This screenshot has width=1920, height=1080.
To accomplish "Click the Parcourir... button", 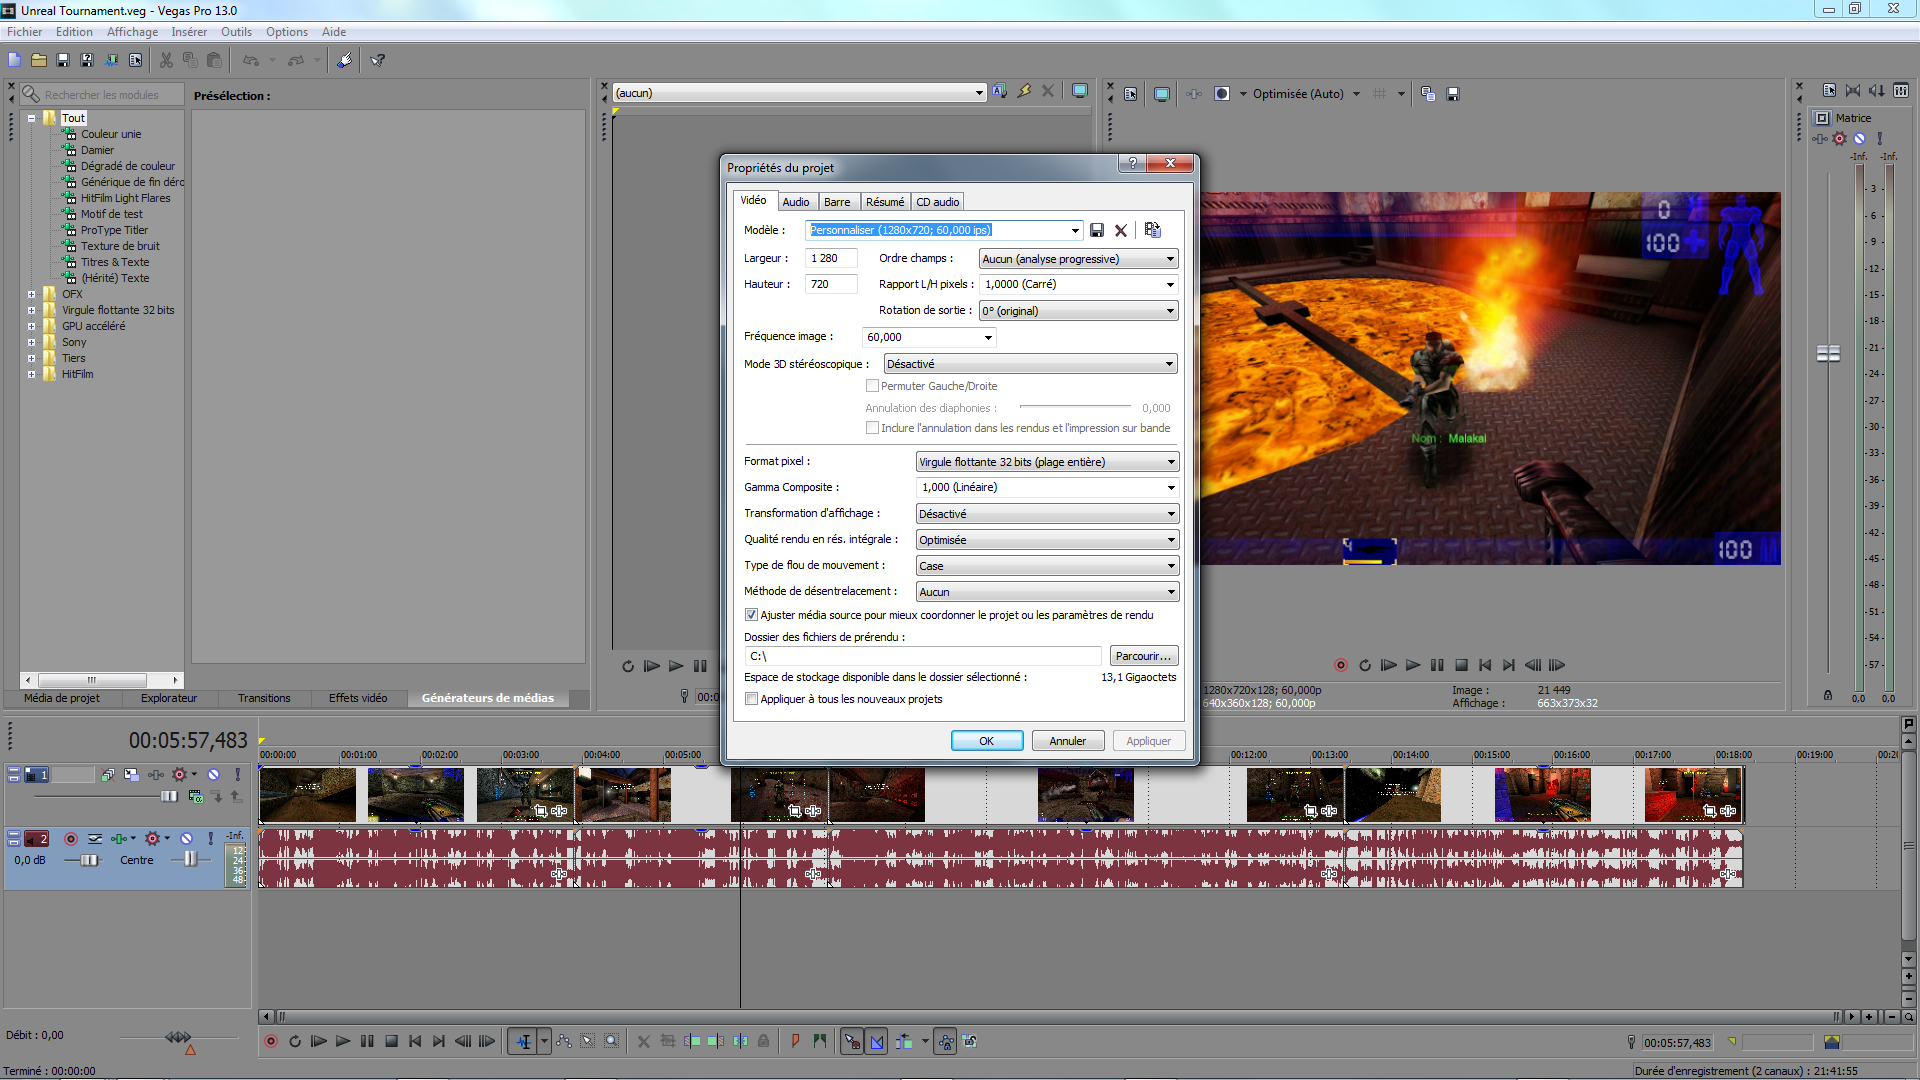I will (1143, 656).
